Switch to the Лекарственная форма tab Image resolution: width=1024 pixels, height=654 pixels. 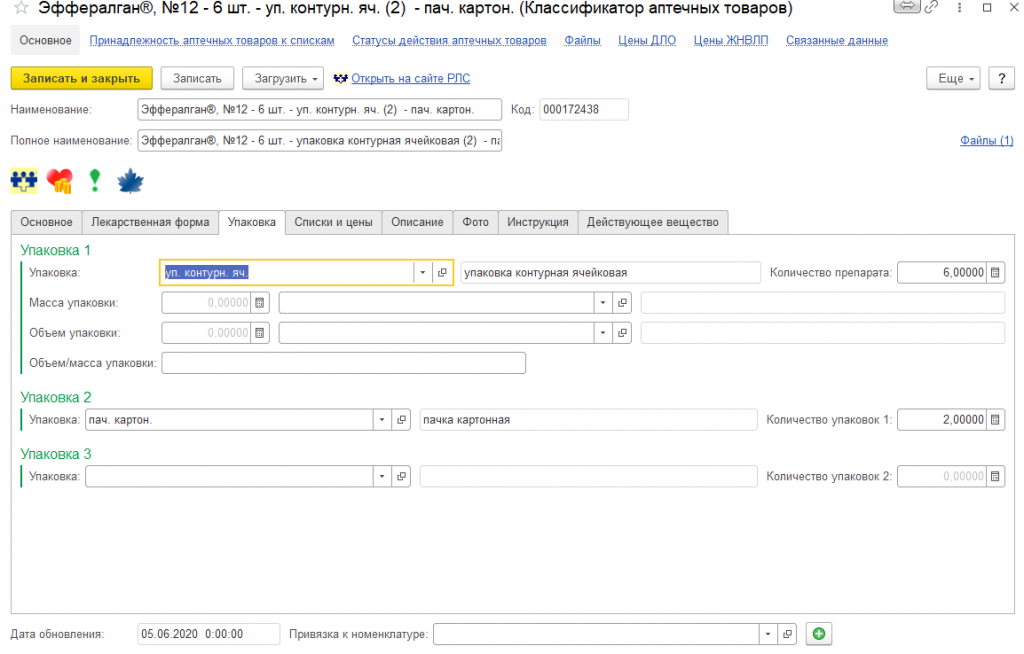(150, 222)
